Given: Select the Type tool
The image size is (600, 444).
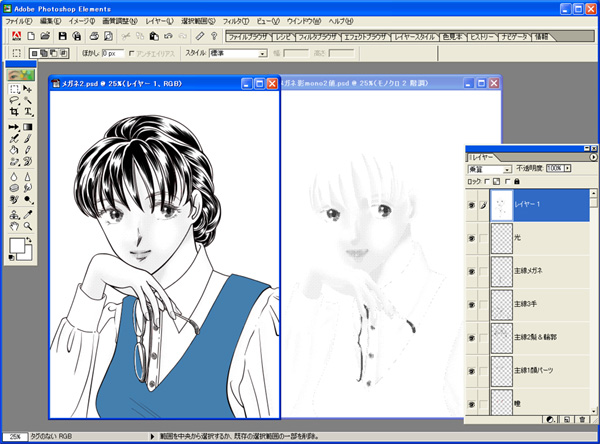Looking at the screenshot, I should pos(28,112).
